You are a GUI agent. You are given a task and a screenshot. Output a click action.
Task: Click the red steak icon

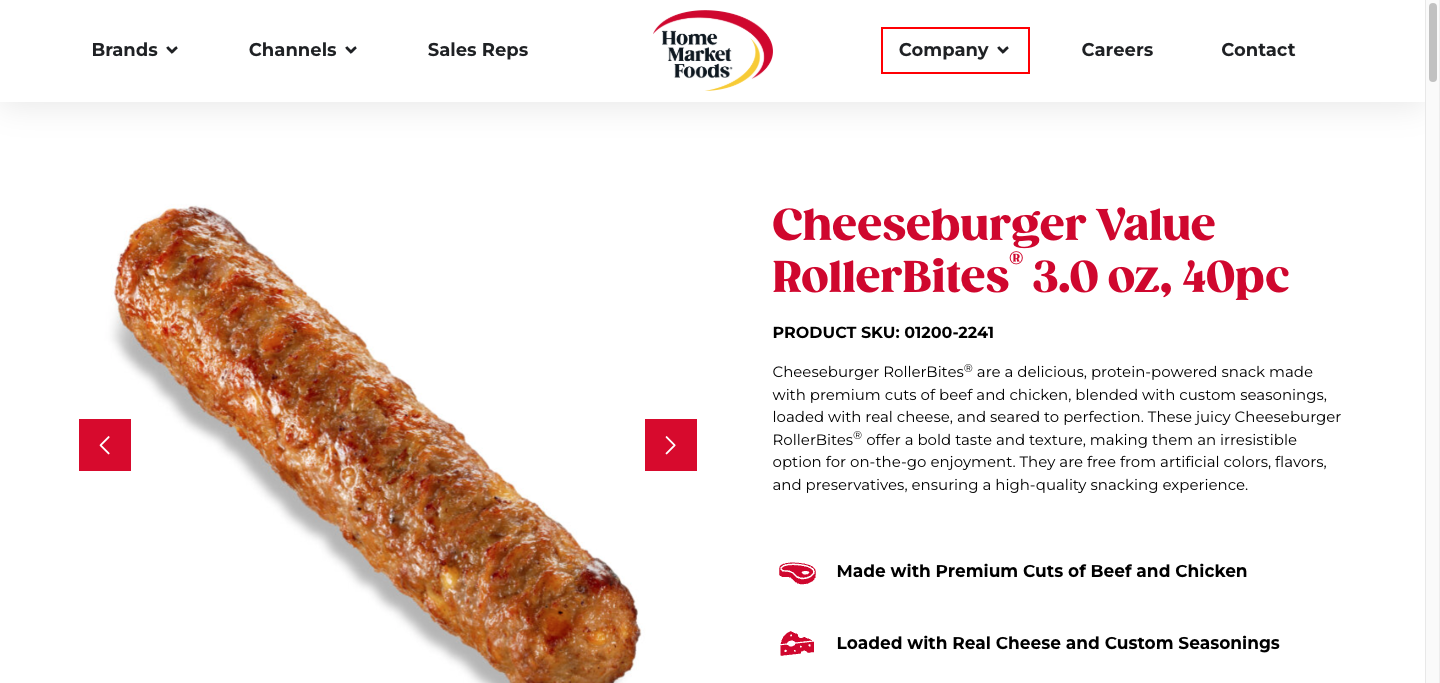(797, 572)
